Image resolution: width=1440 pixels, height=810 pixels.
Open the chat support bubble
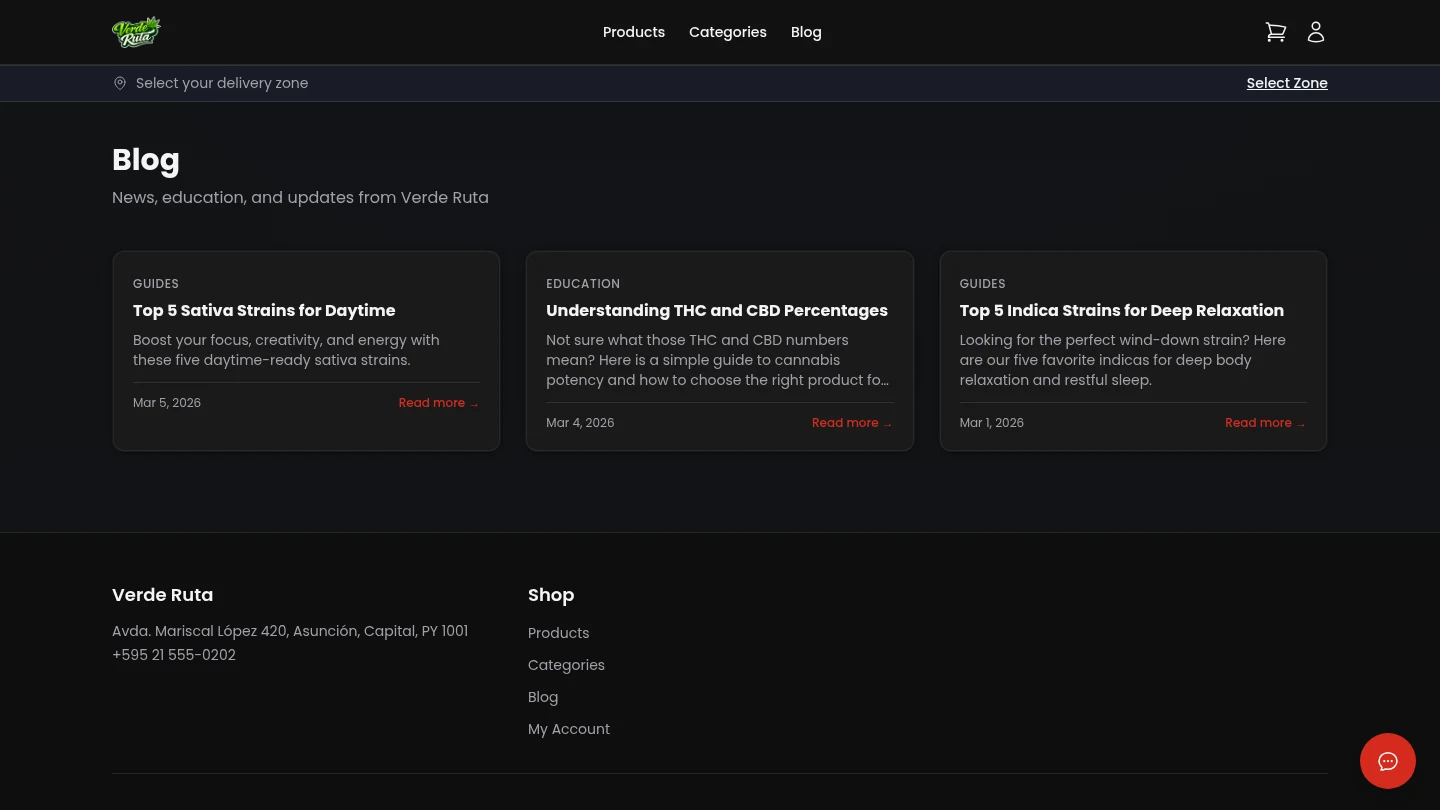[x=1387, y=761]
